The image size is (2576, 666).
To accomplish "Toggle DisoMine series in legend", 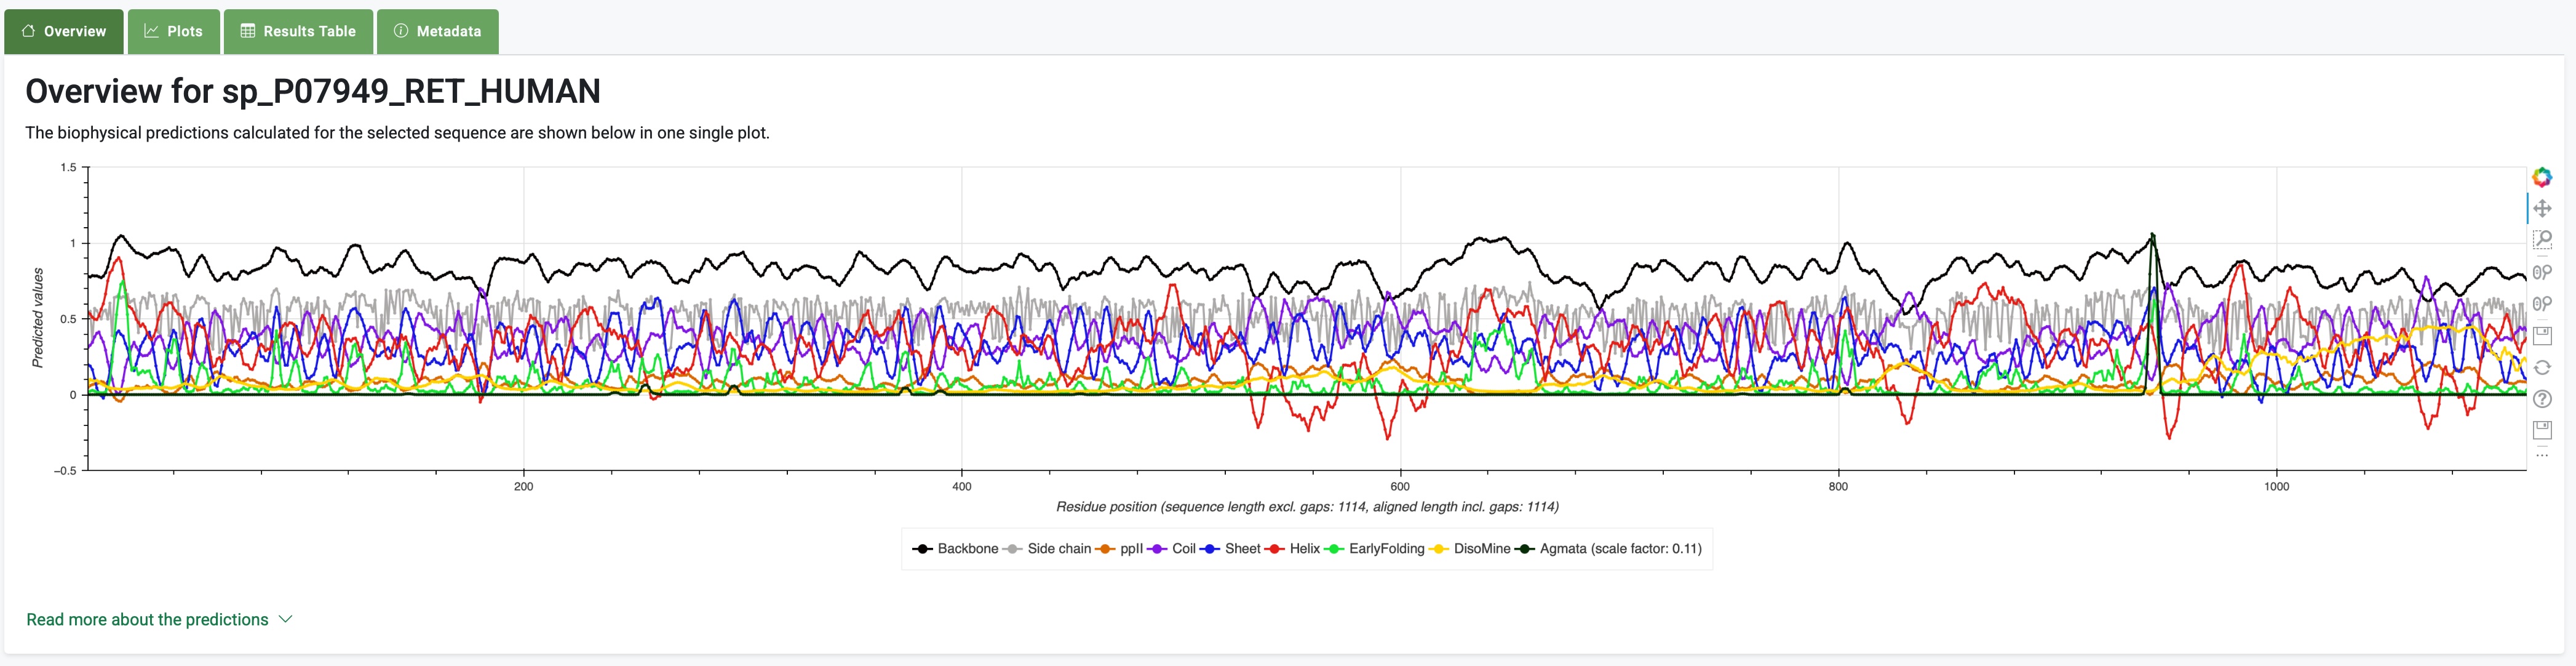I will click(x=1481, y=548).
